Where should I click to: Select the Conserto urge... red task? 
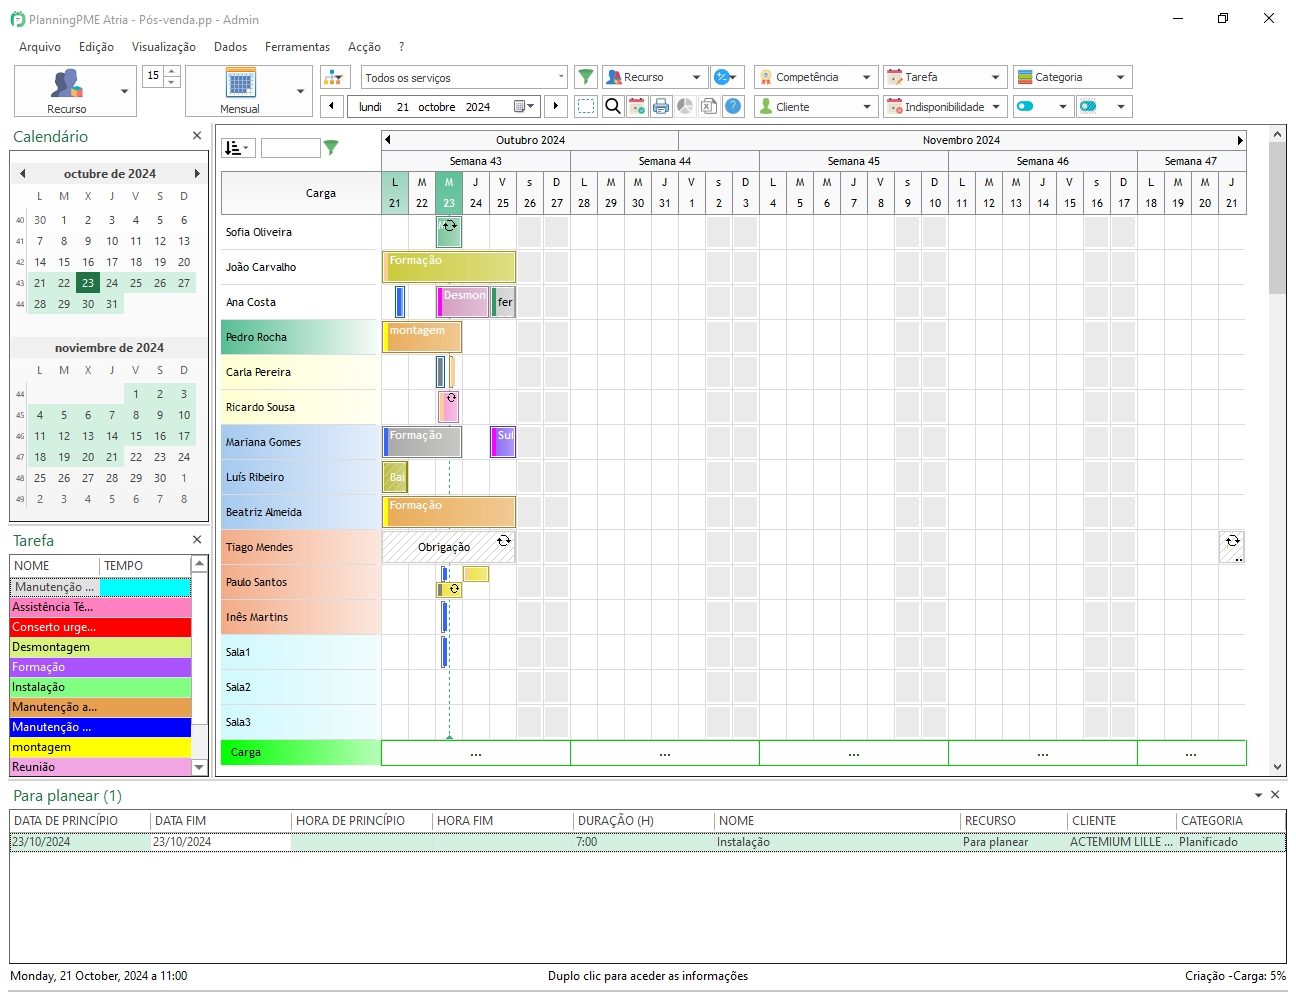pyautogui.click(x=100, y=627)
